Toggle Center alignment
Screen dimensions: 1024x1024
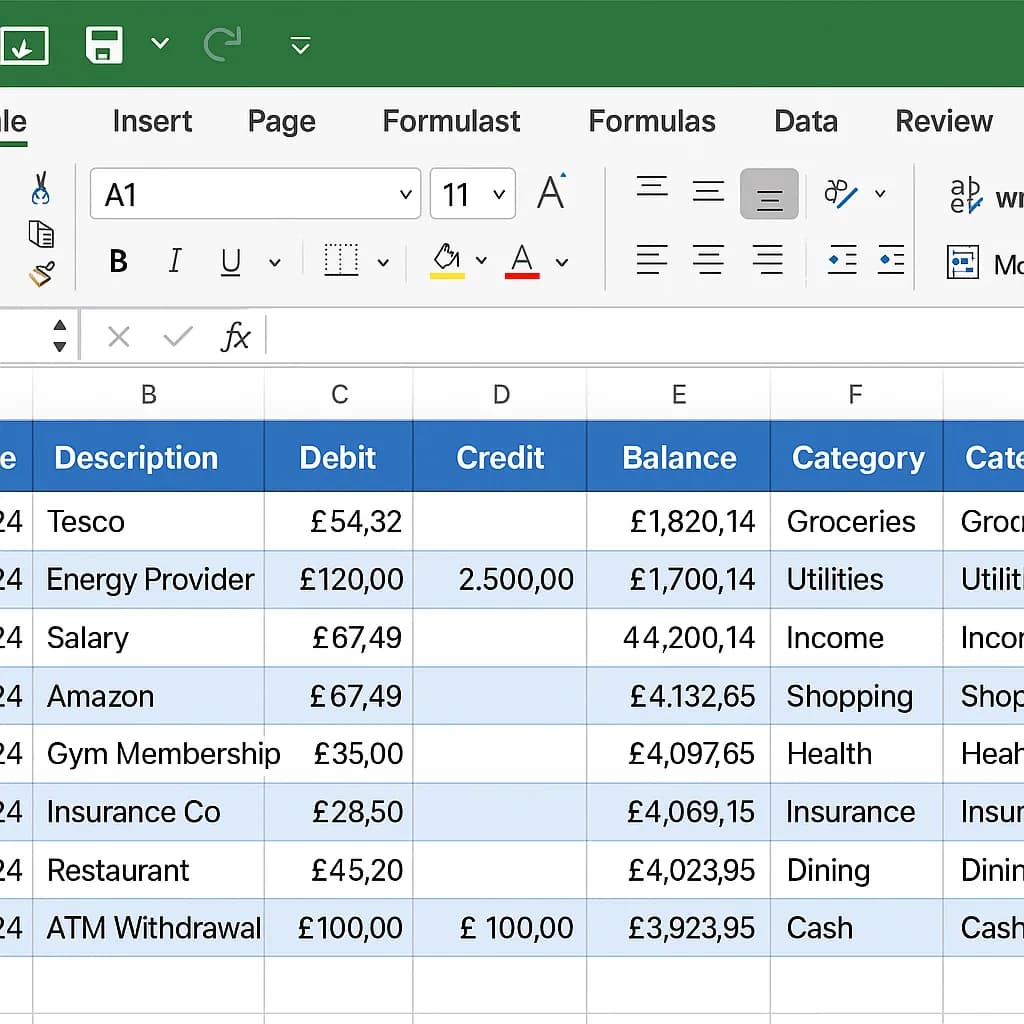coord(709,259)
